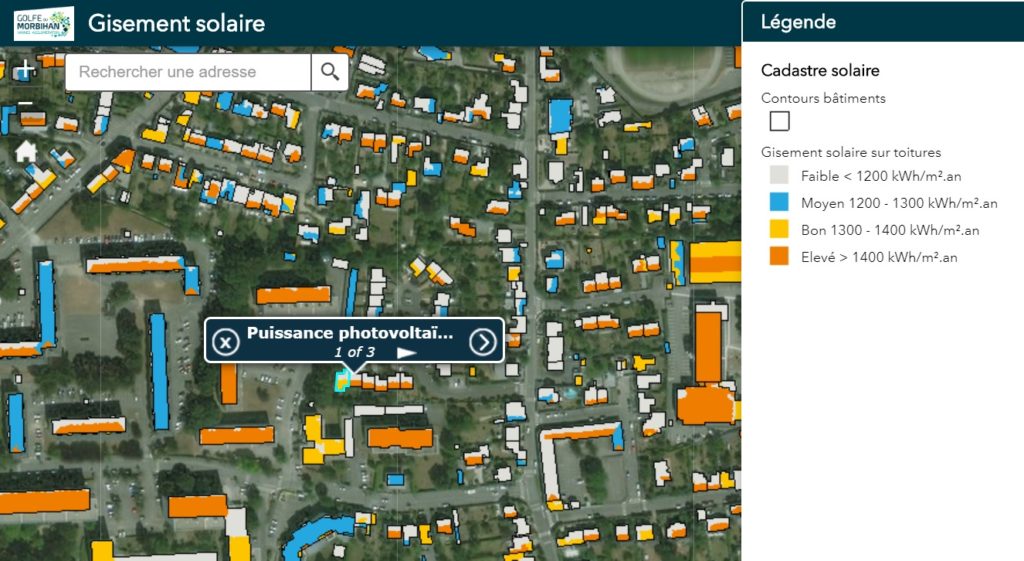Click 'Moyen 1200 - 1300 kWh/m².an' text
Image resolution: width=1024 pixels, height=561 pixels.
coord(899,203)
